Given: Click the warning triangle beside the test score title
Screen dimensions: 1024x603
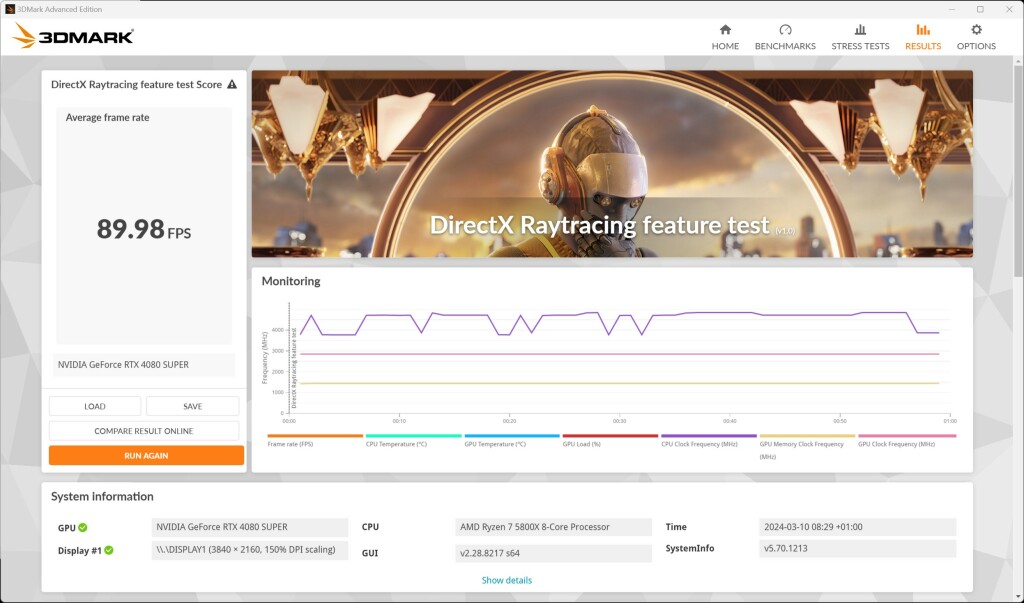Looking at the screenshot, I should click(x=232, y=85).
